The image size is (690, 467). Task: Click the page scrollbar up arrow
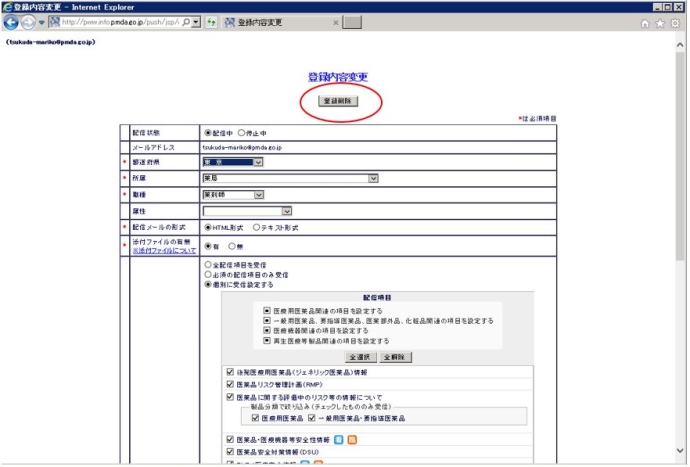[680, 45]
